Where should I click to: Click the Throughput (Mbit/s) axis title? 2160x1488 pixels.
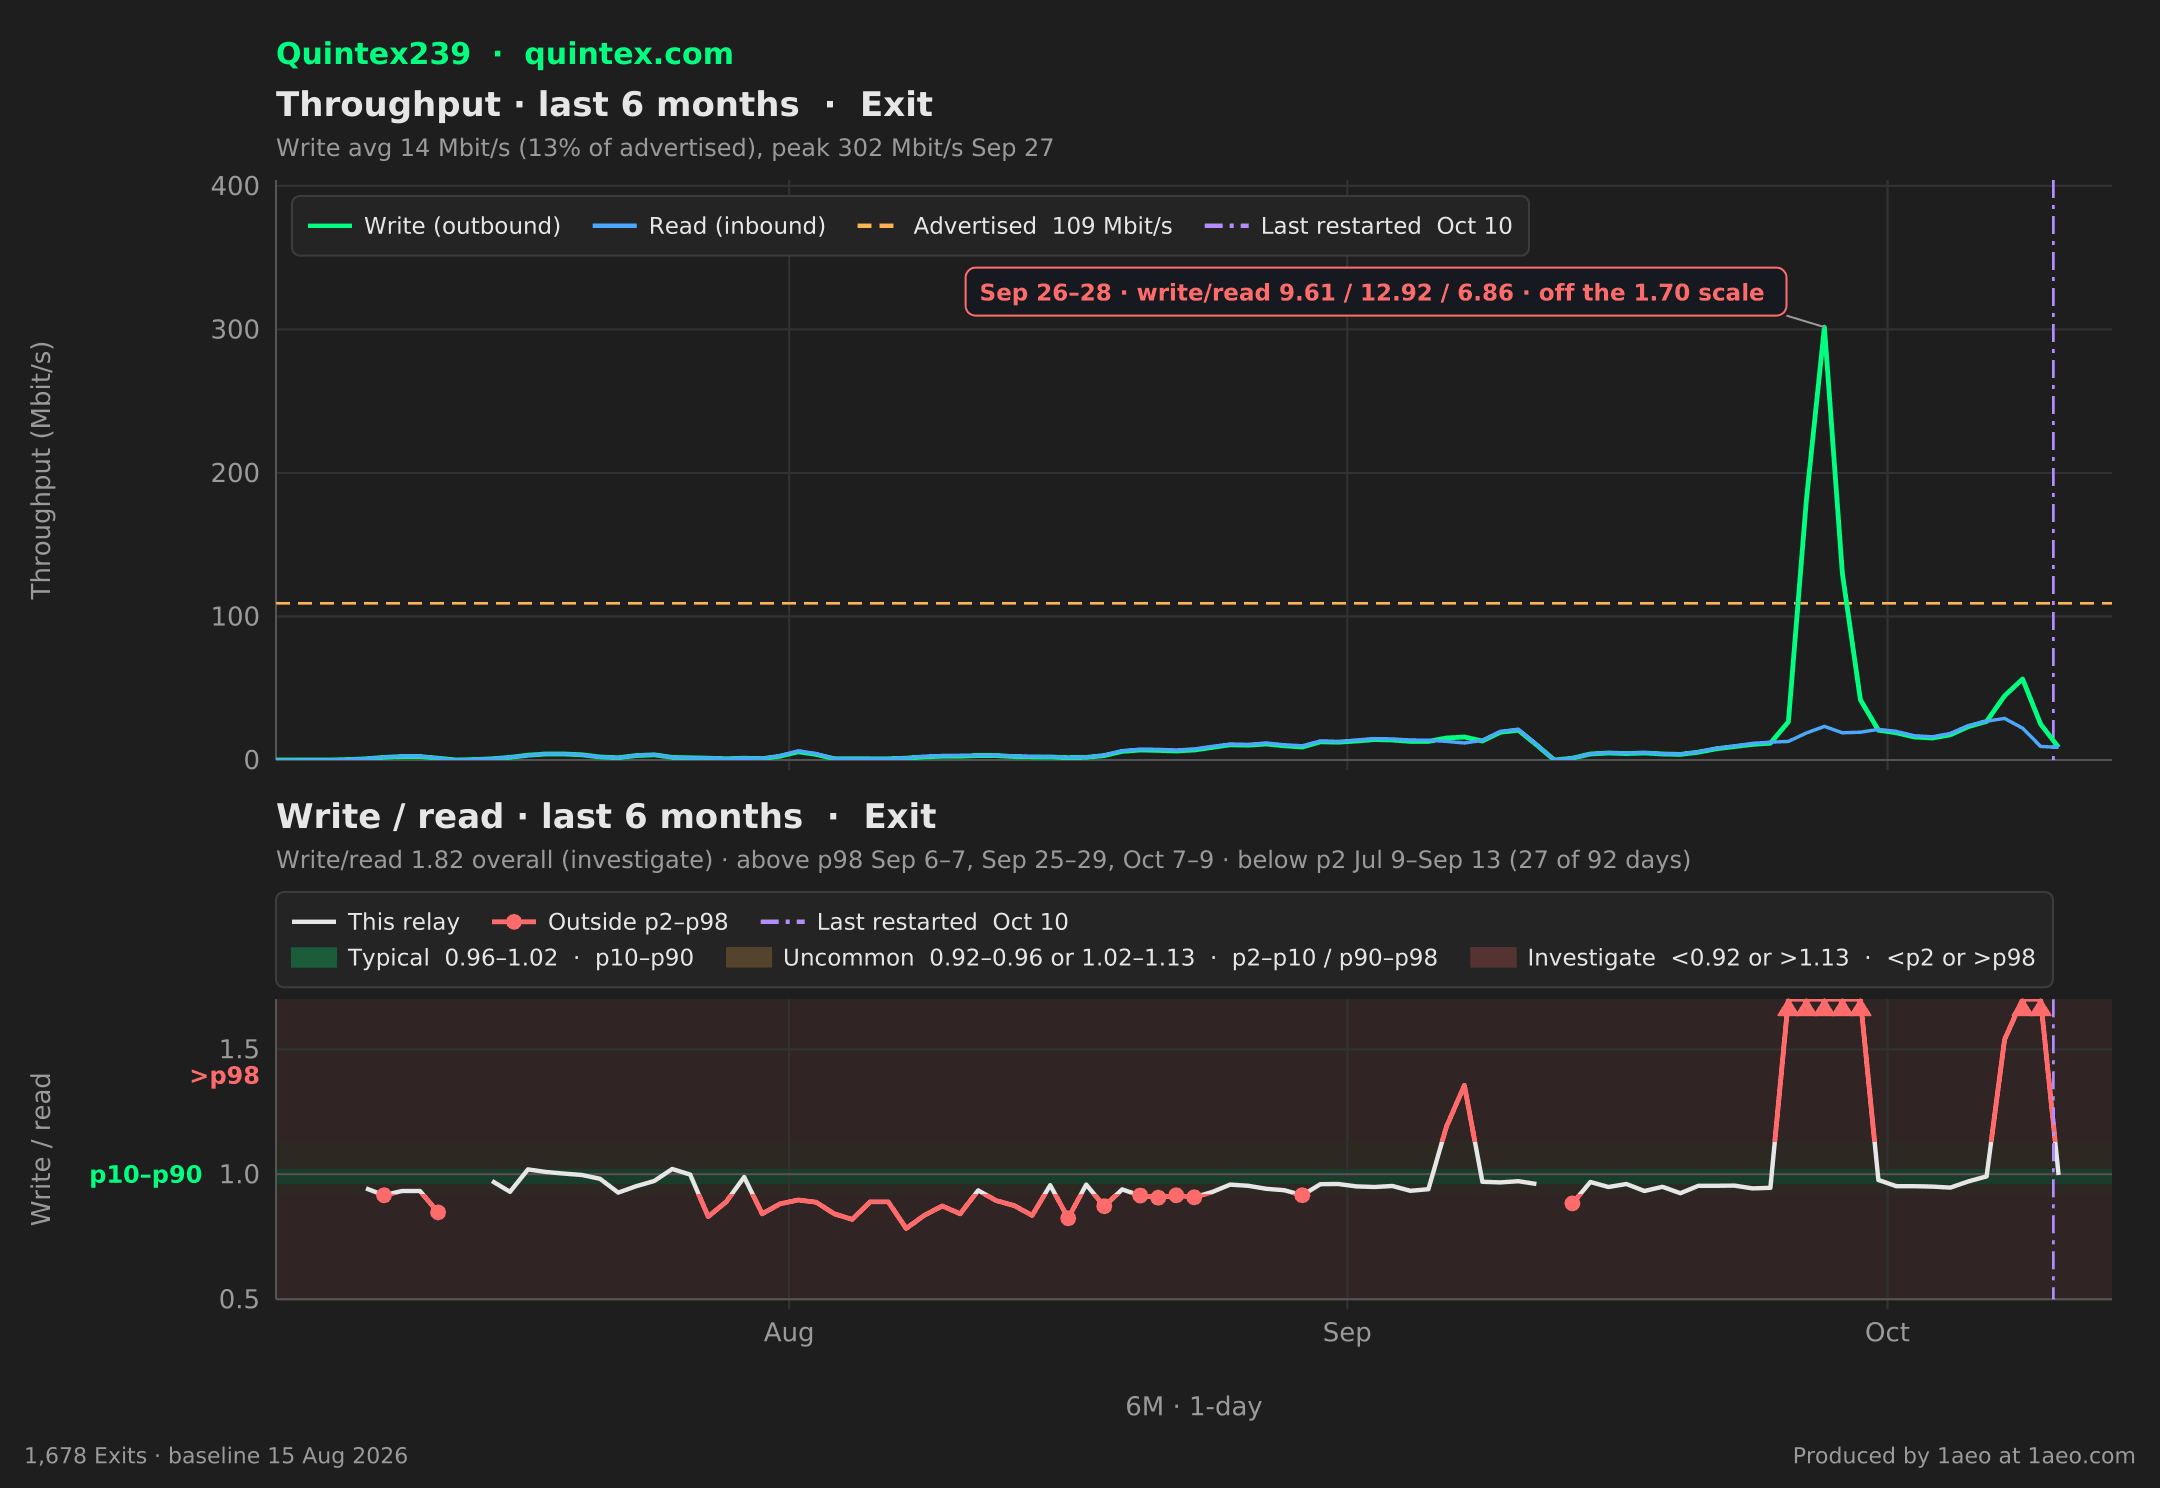pos(41,470)
